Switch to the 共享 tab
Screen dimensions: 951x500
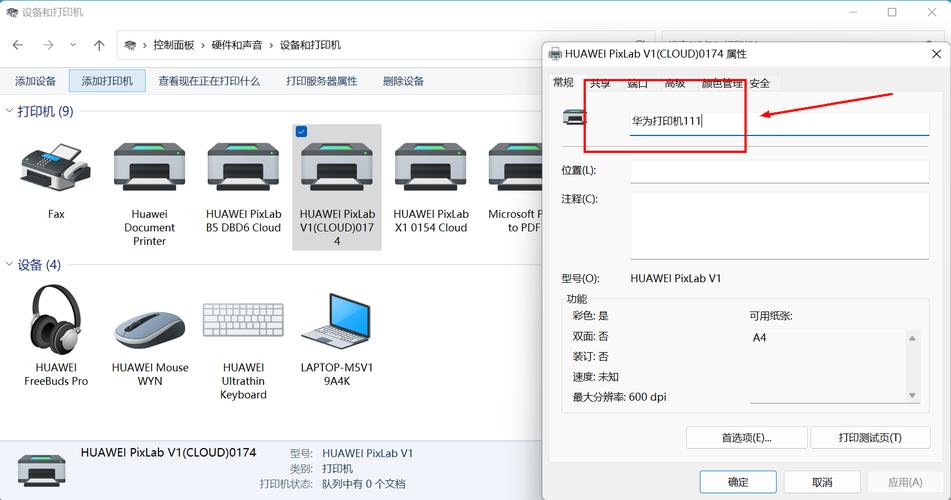(x=600, y=84)
